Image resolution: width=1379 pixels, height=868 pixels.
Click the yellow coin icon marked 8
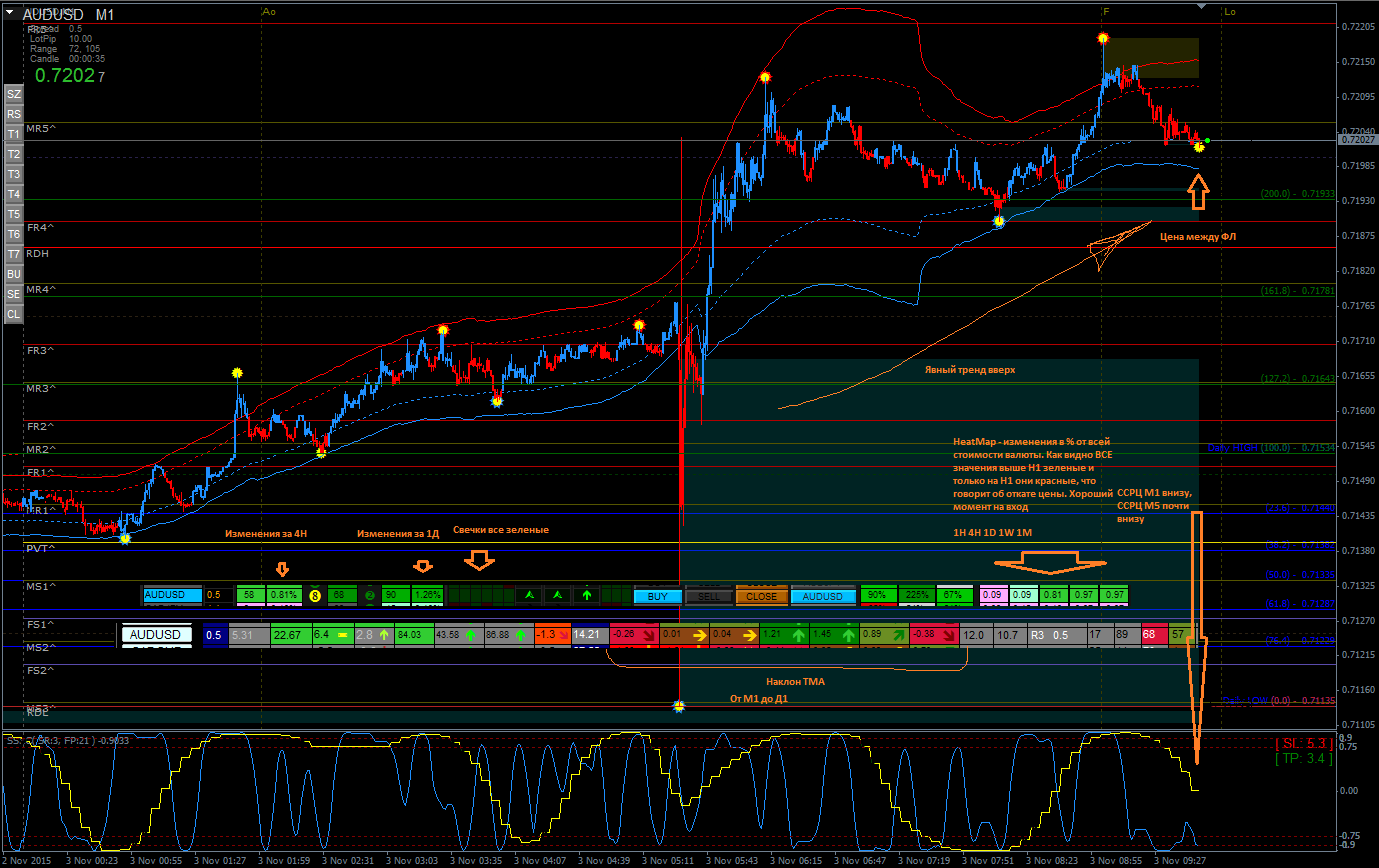tap(315, 596)
